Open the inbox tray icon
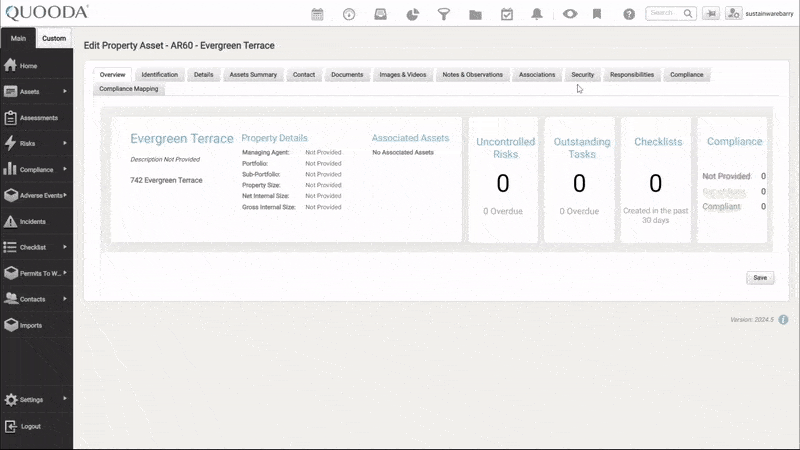 [x=381, y=14]
